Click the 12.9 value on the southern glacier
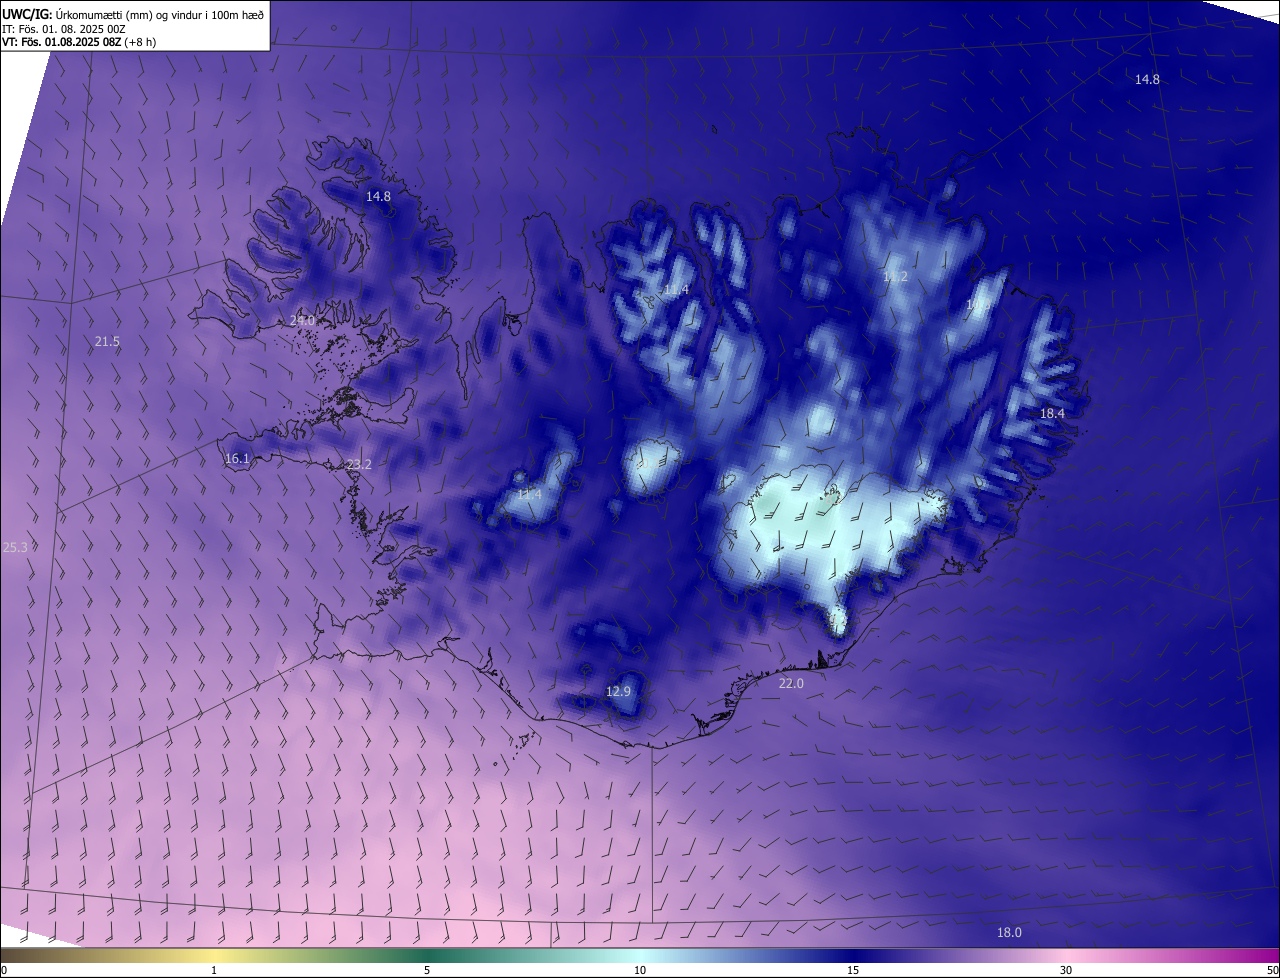The image size is (1280, 978). pos(619,691)
